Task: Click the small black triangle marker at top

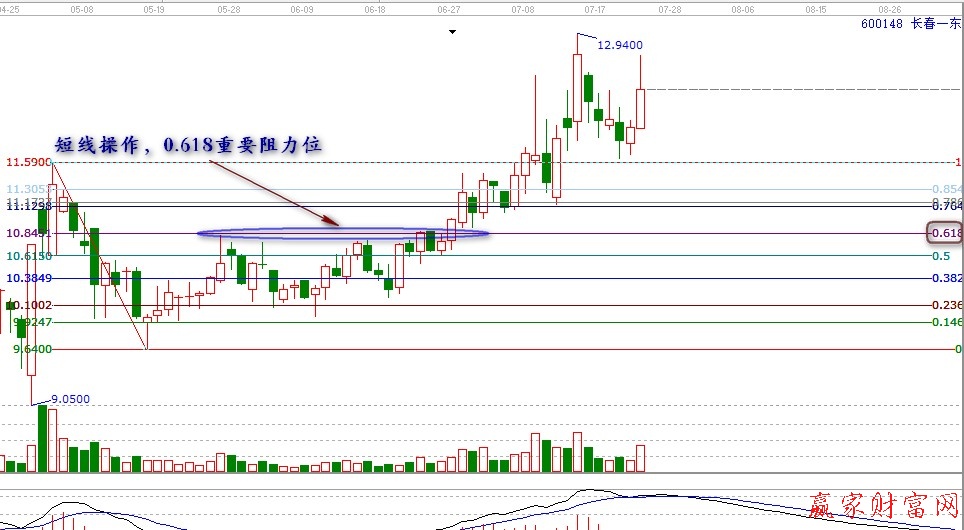Action: (x=453, y=32)
